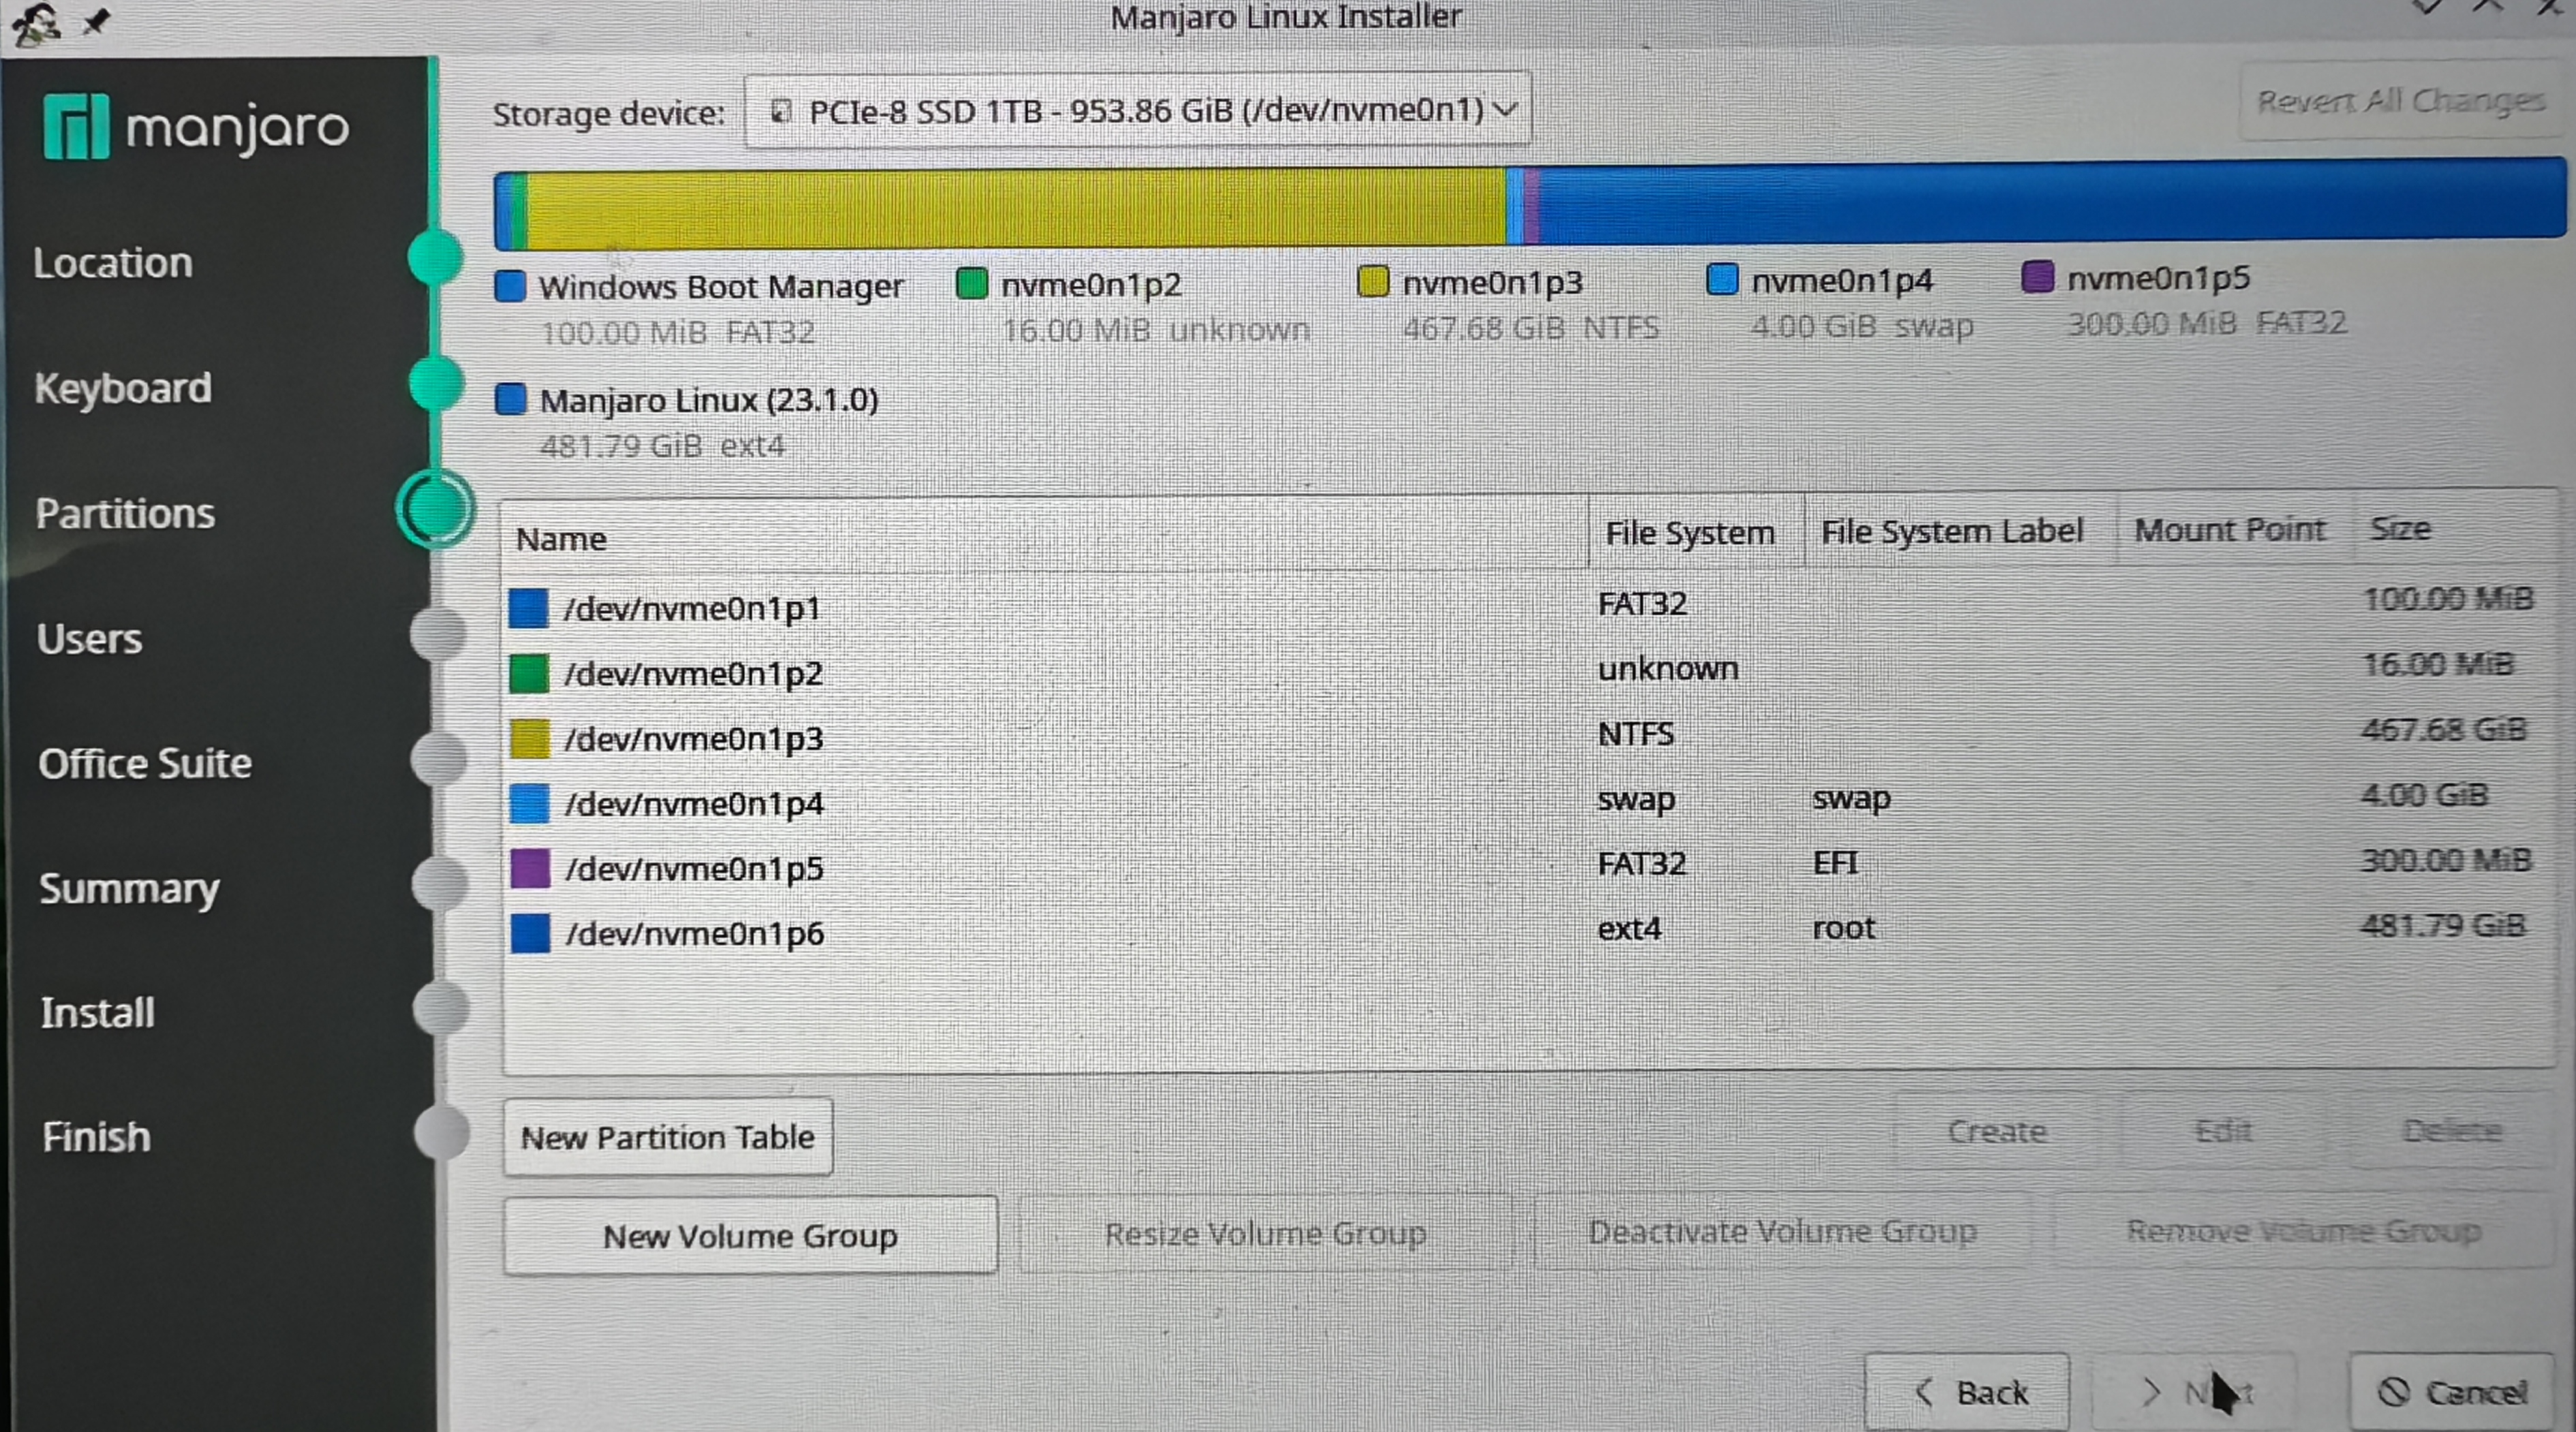Image resolution: width=2576 pixels, height=1432 pixels.
Task: Go to the Users step in the sidebar
Action: [x=89, y=639]
